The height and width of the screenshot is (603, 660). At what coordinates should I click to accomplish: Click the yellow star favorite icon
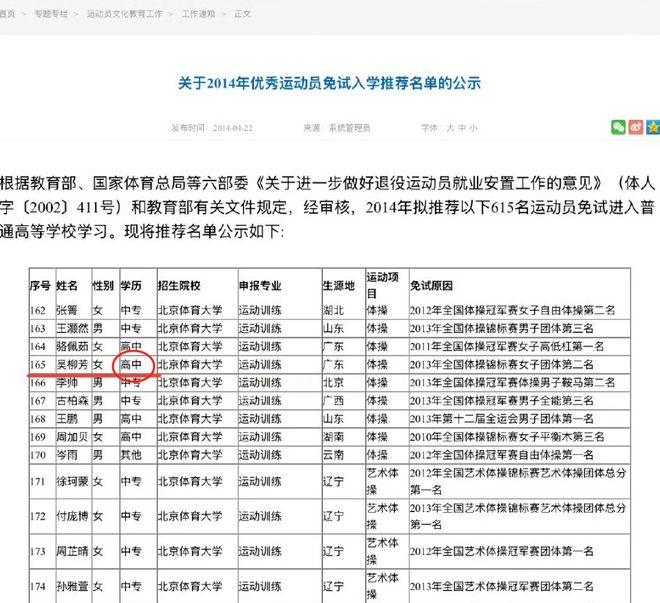(653, 128)
